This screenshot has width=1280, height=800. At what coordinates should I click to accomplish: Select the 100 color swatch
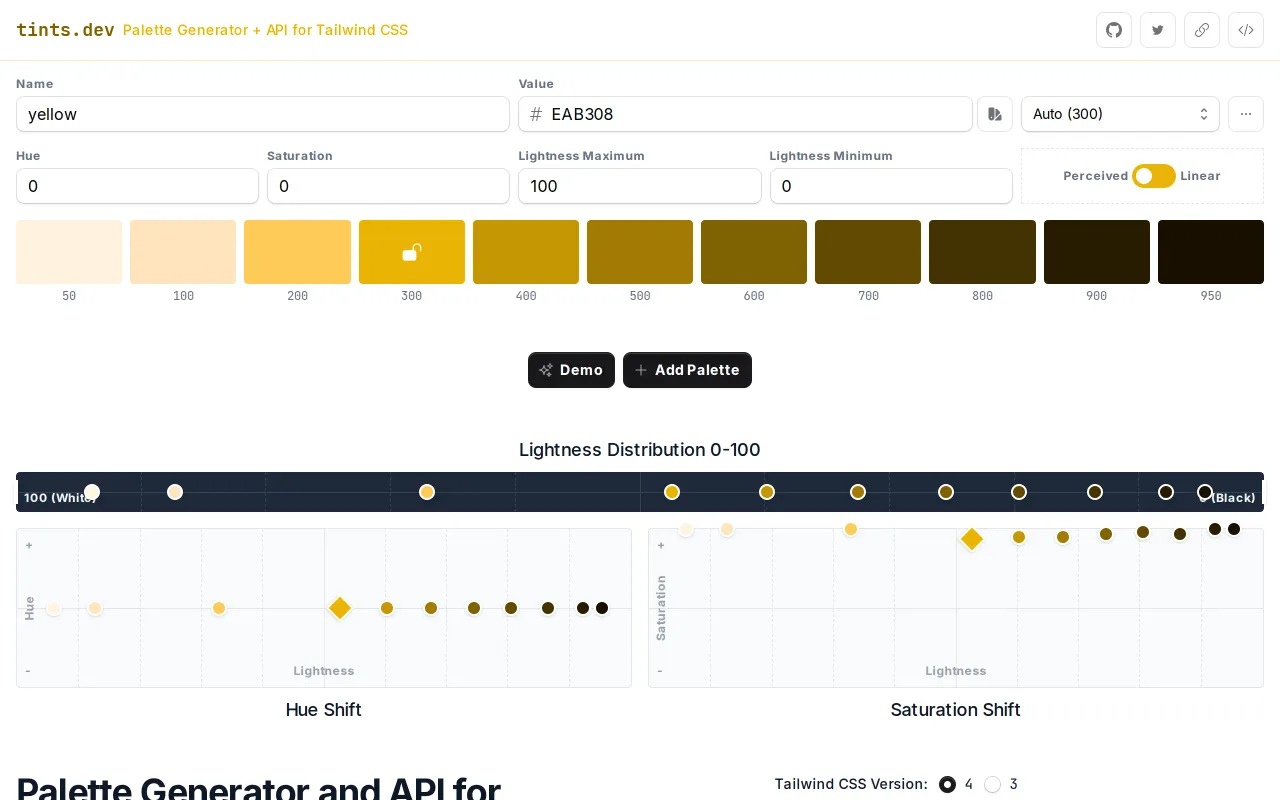183,252
